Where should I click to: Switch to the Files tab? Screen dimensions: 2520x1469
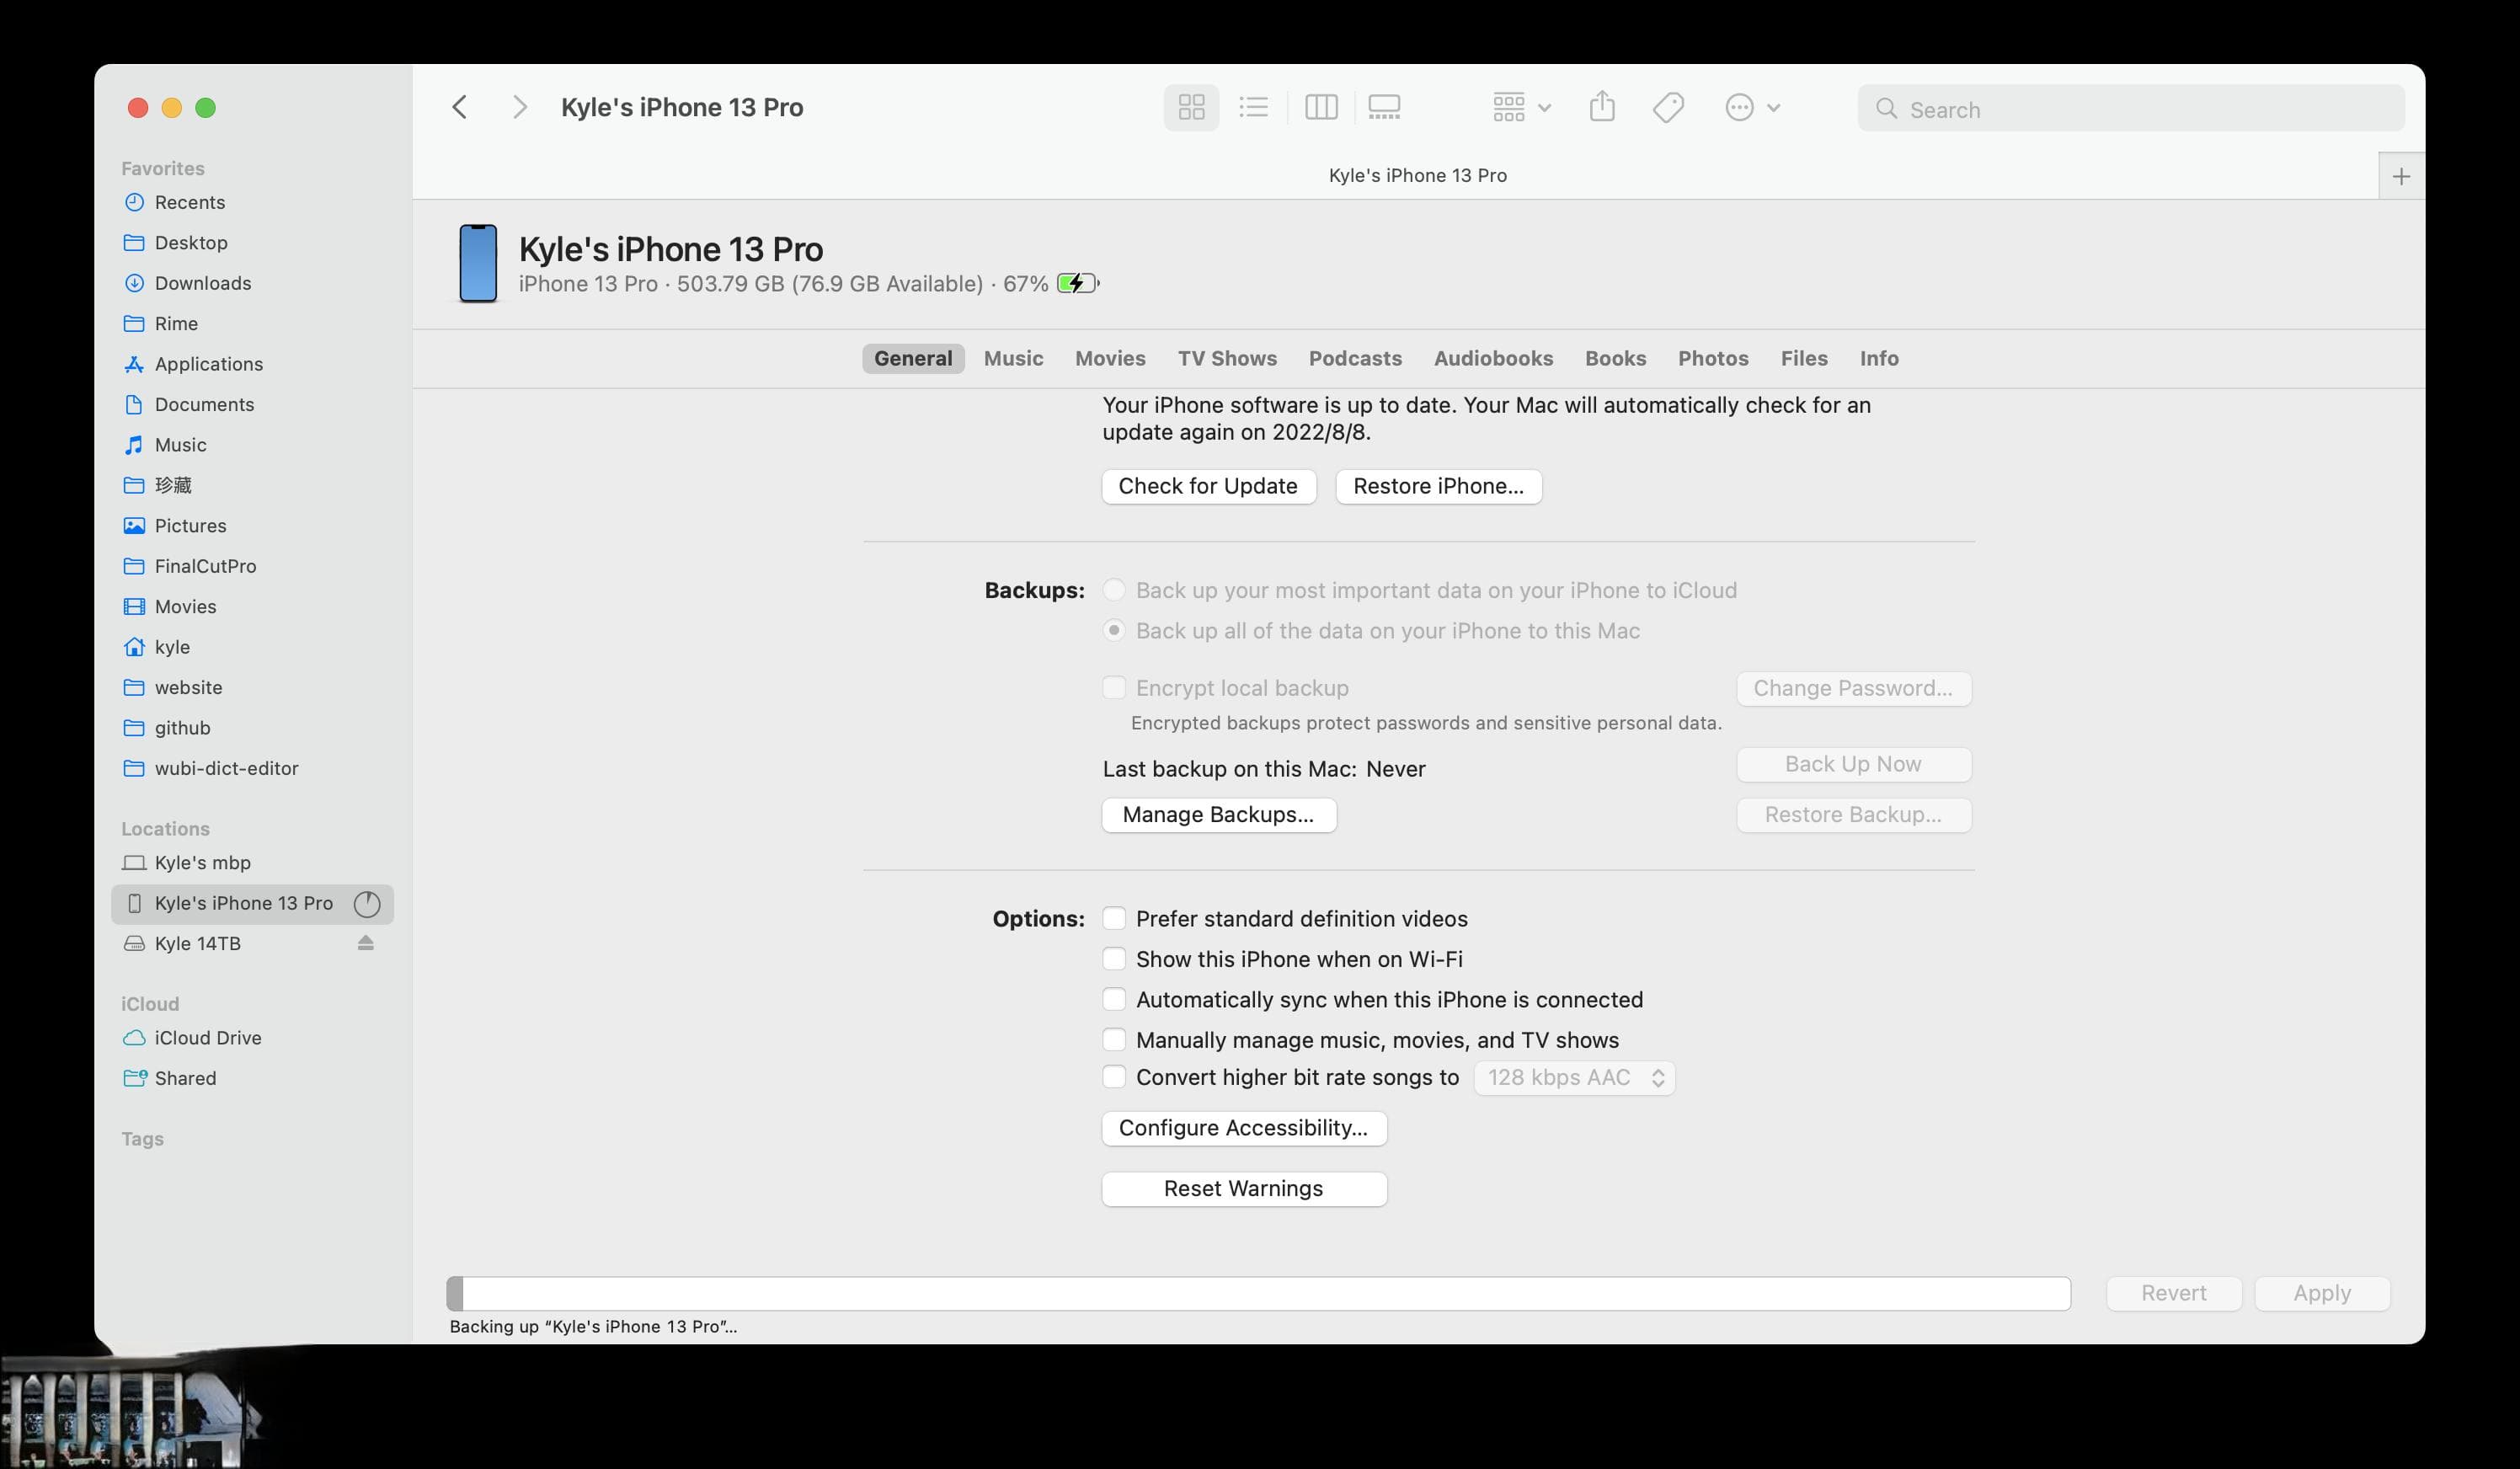1804,359
